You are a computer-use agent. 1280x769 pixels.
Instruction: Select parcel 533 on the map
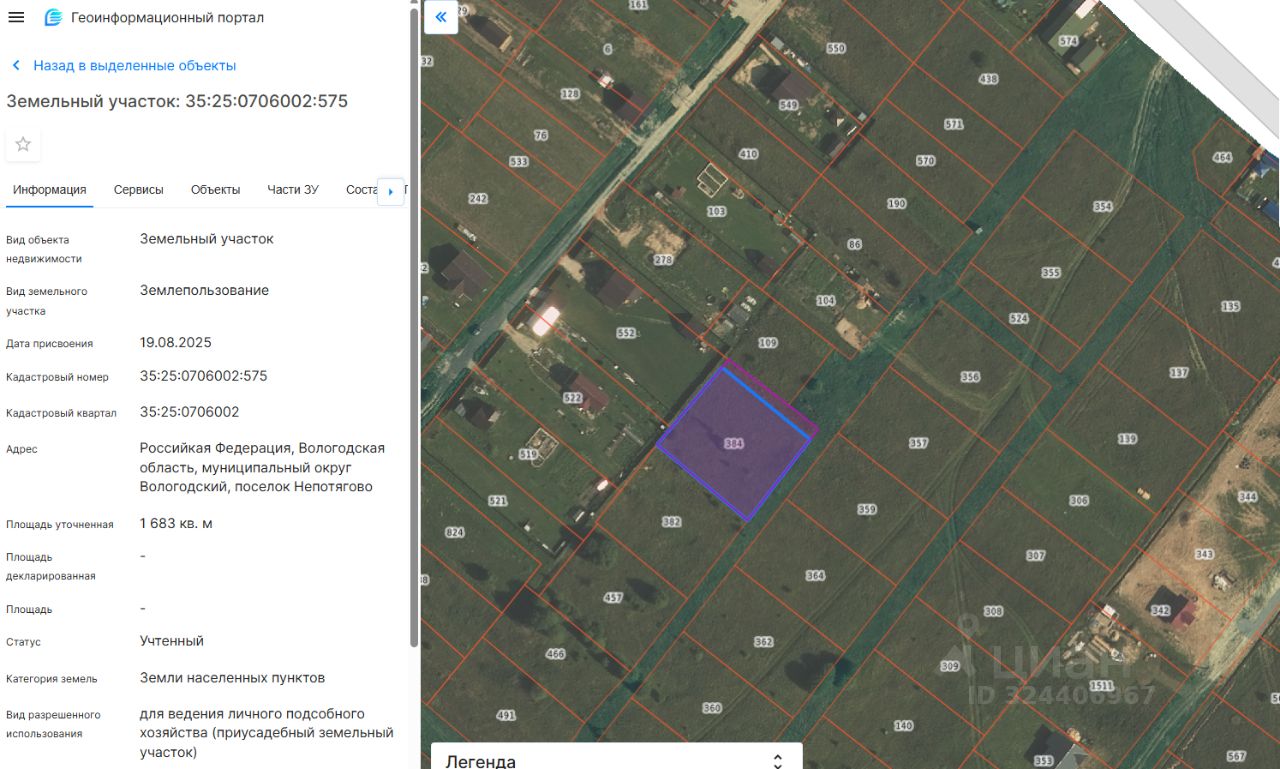[x=518, y=161]
